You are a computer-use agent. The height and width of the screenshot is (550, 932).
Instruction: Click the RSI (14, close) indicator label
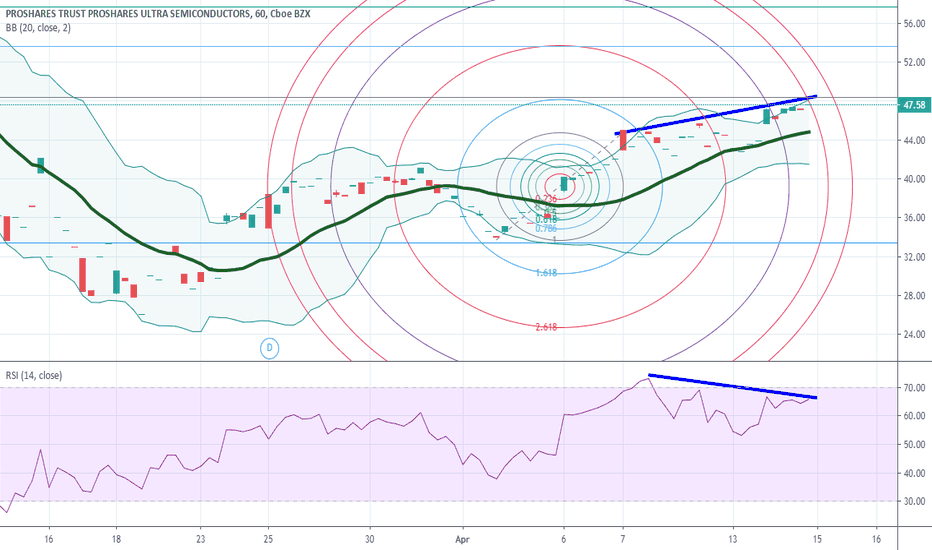pos(34,375)
